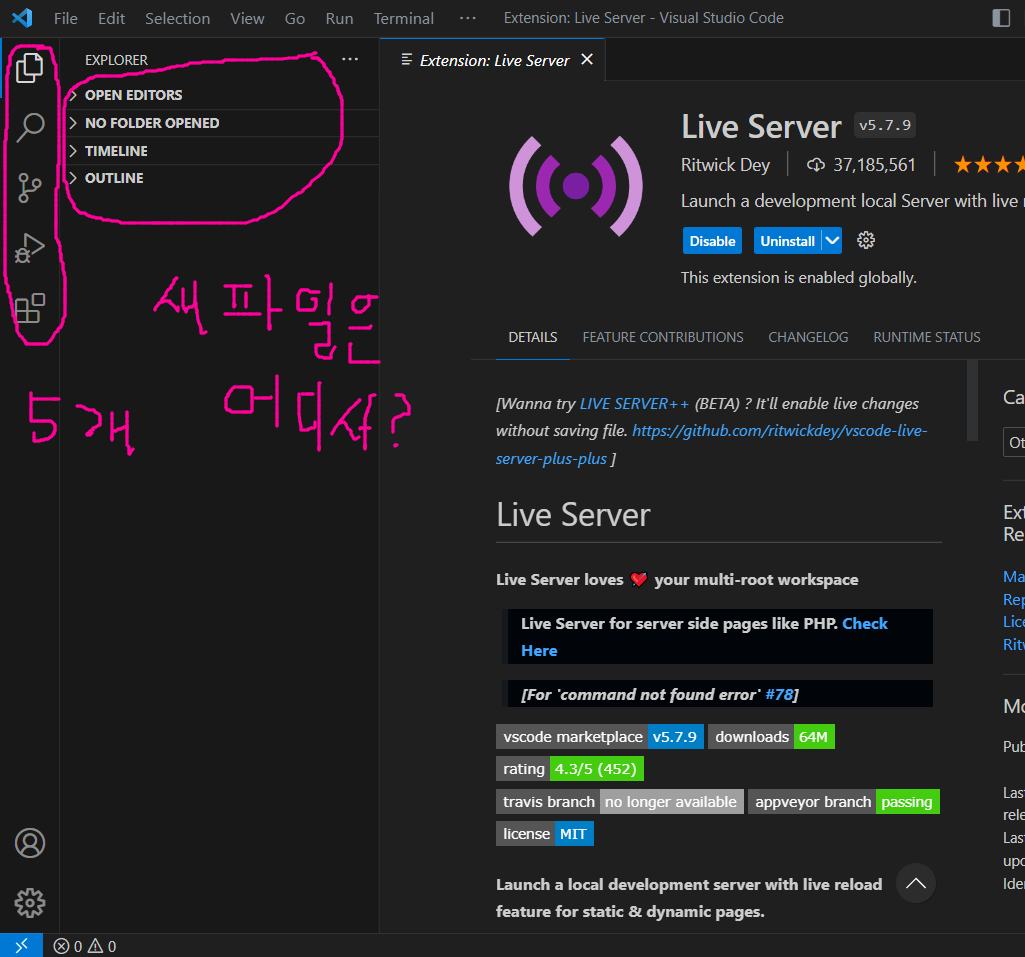The height and width of the screenshot is (957, 1025).
Task: Switch to the RUNTIME STATUS tab
Action: (926, 337)
